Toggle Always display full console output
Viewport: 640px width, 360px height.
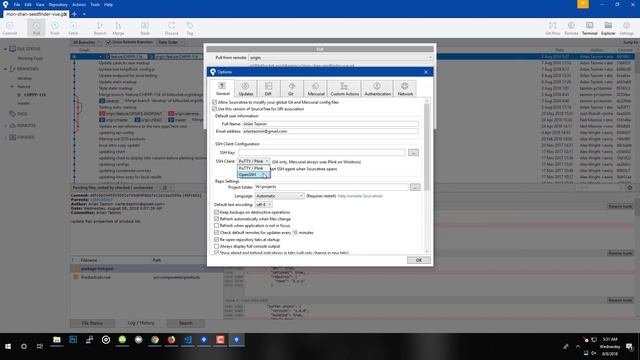[216, 246]
